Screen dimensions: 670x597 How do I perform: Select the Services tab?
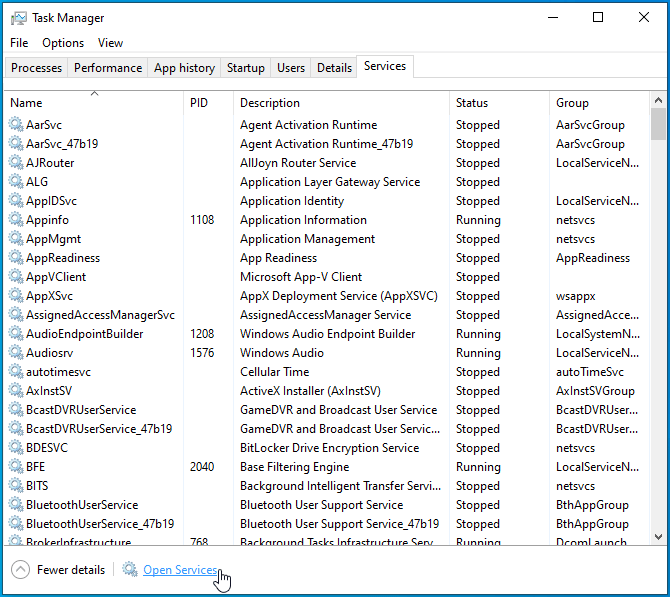(x=385, y=66)
